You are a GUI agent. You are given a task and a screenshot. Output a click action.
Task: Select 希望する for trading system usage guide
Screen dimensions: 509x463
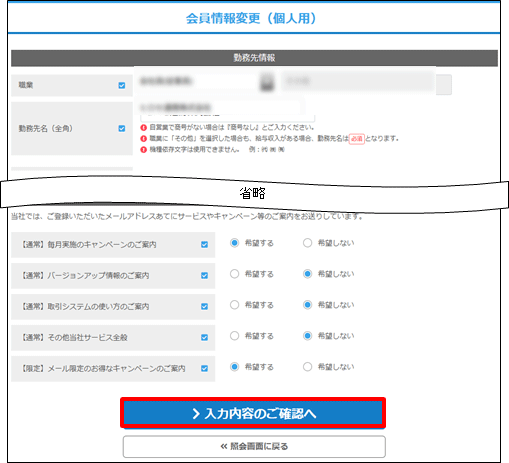pos(234,305)
